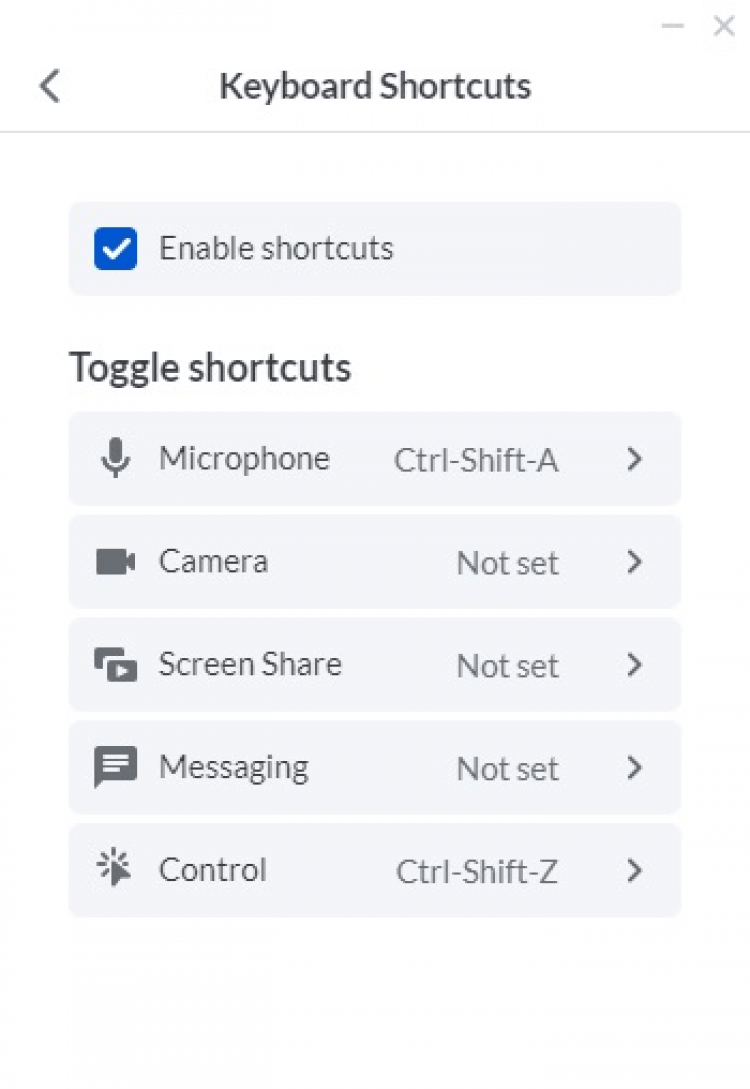Viewport: 750px width, 1089px height.
Task: Expand Screen Share shortcut chevron
Action: click(634, 665)
